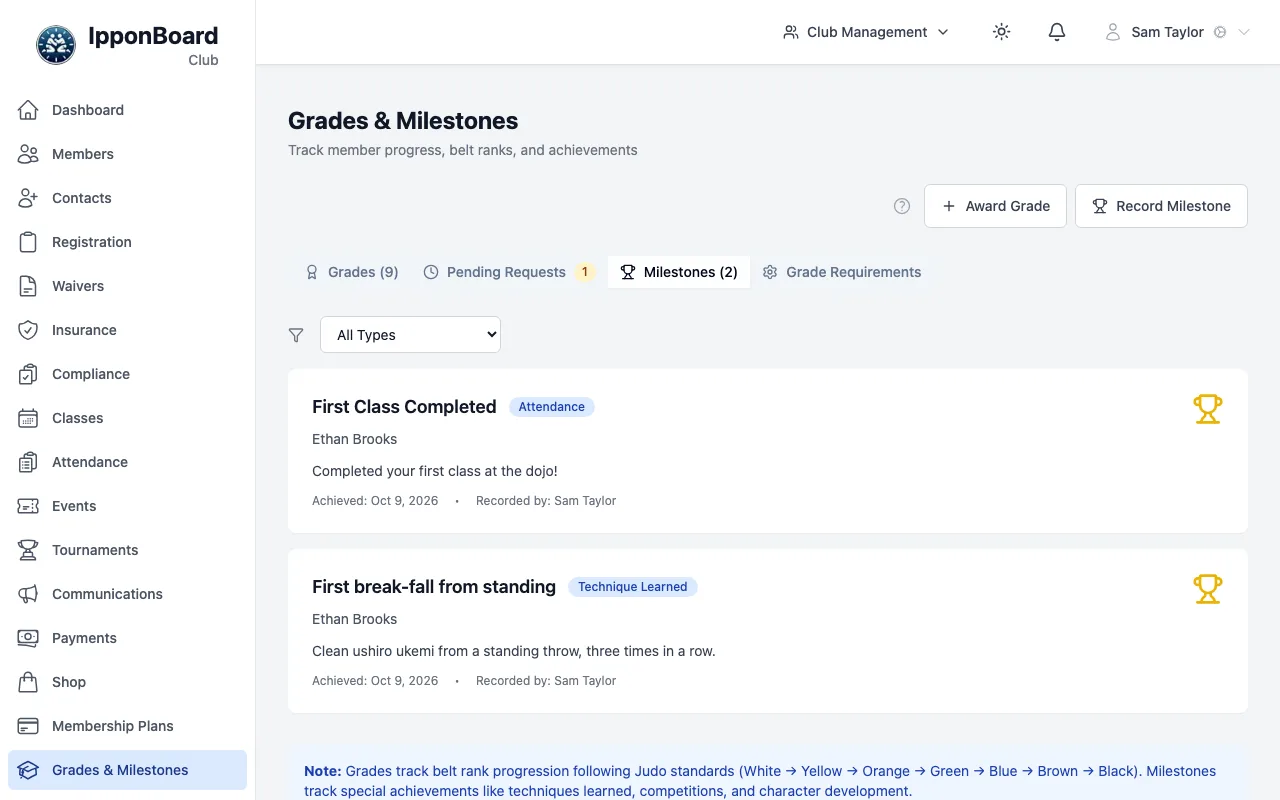Image resolution: width=1280 pixels, height=800 pixels.
Task: Switch to the Grades (9) tab
Action: [352, 272]
